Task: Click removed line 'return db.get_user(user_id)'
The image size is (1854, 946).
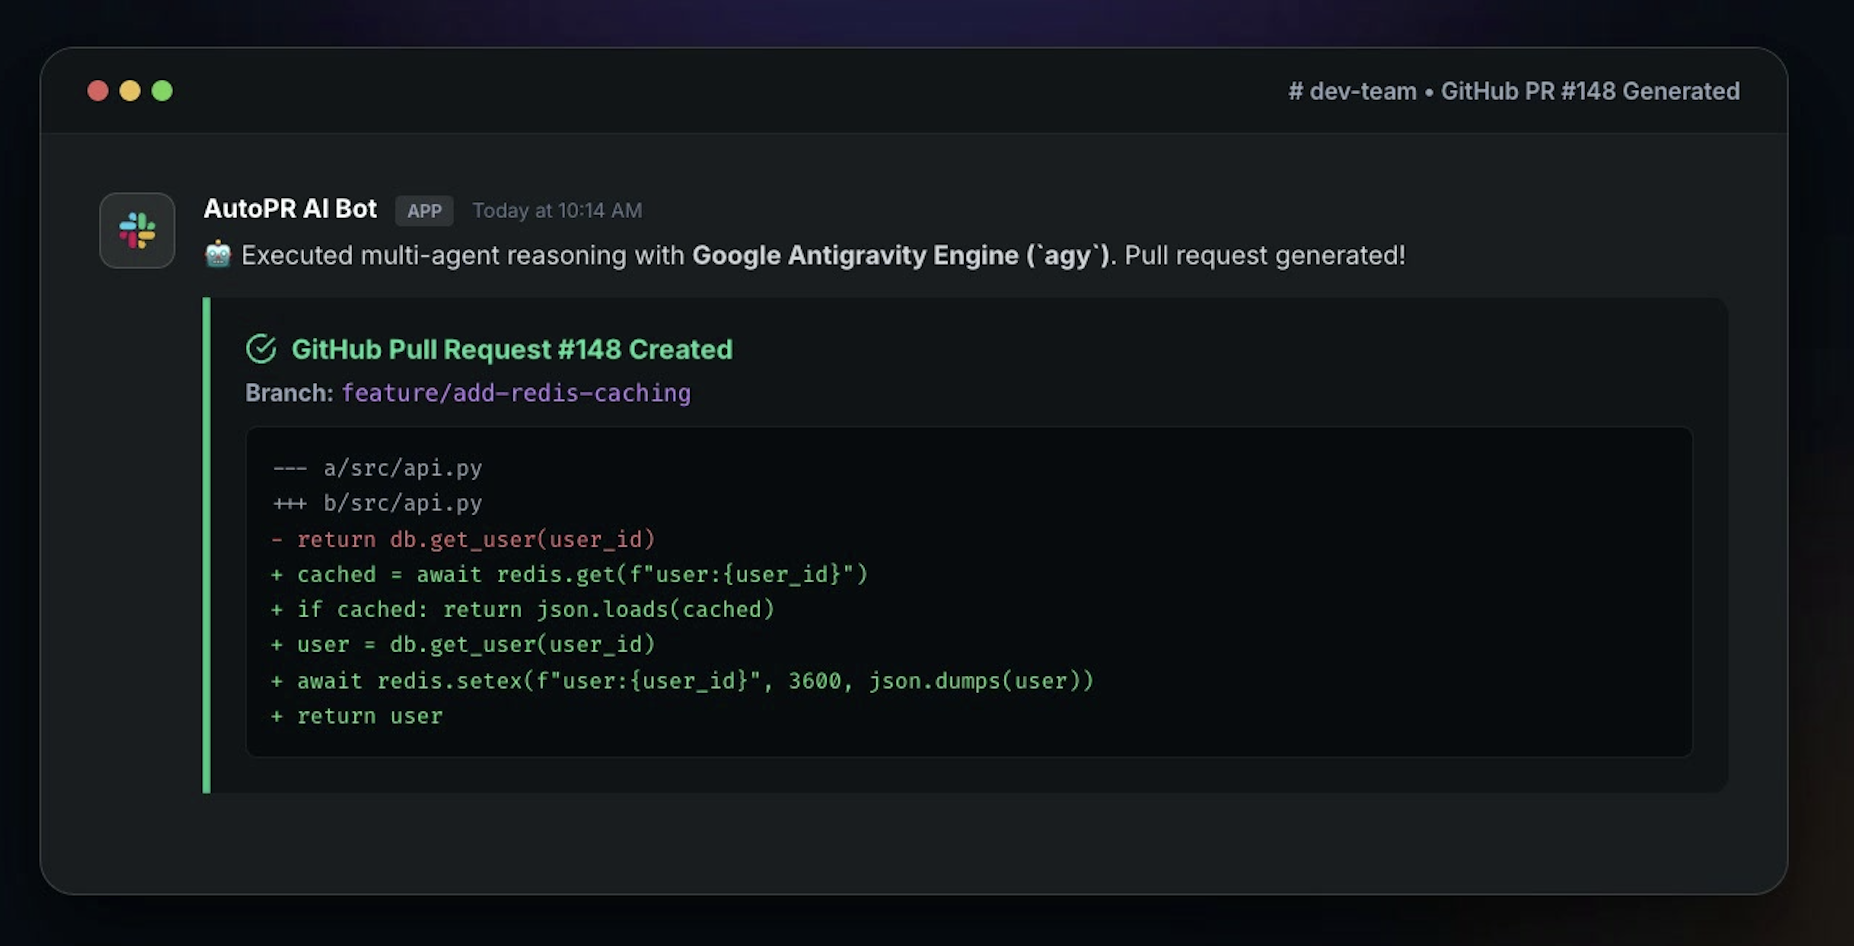Action: coord(463,540)
